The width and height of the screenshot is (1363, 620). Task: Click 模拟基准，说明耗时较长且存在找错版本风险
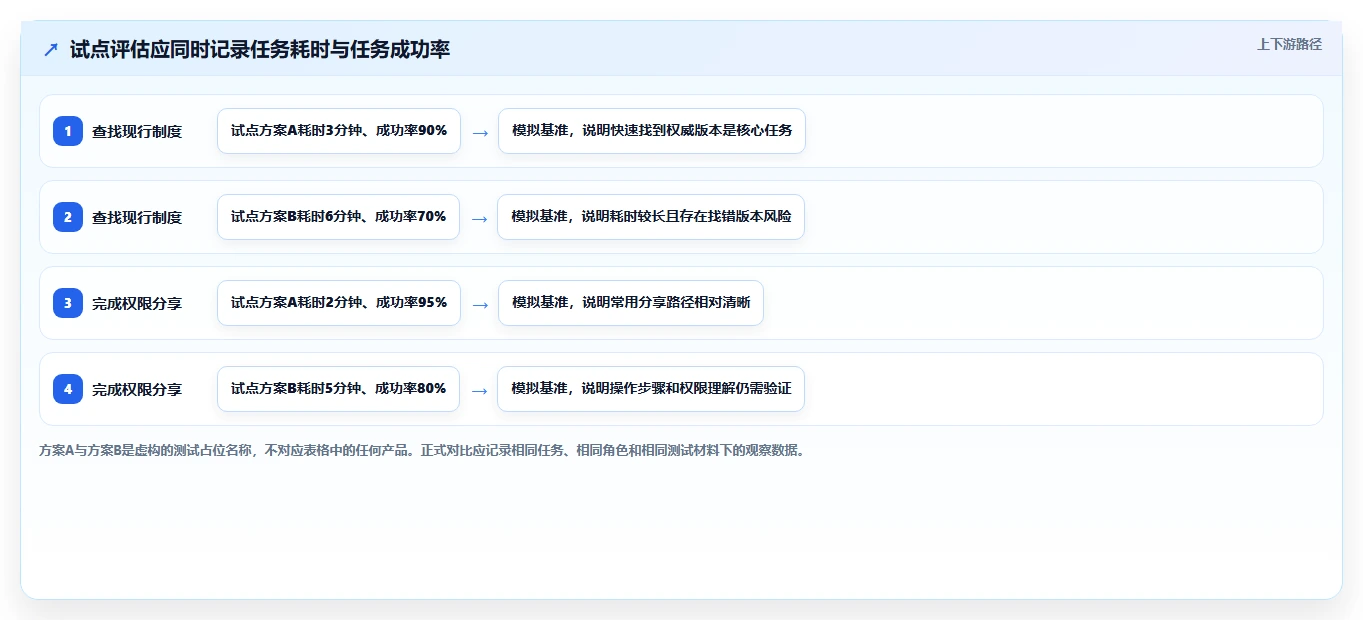pos(651,217)
